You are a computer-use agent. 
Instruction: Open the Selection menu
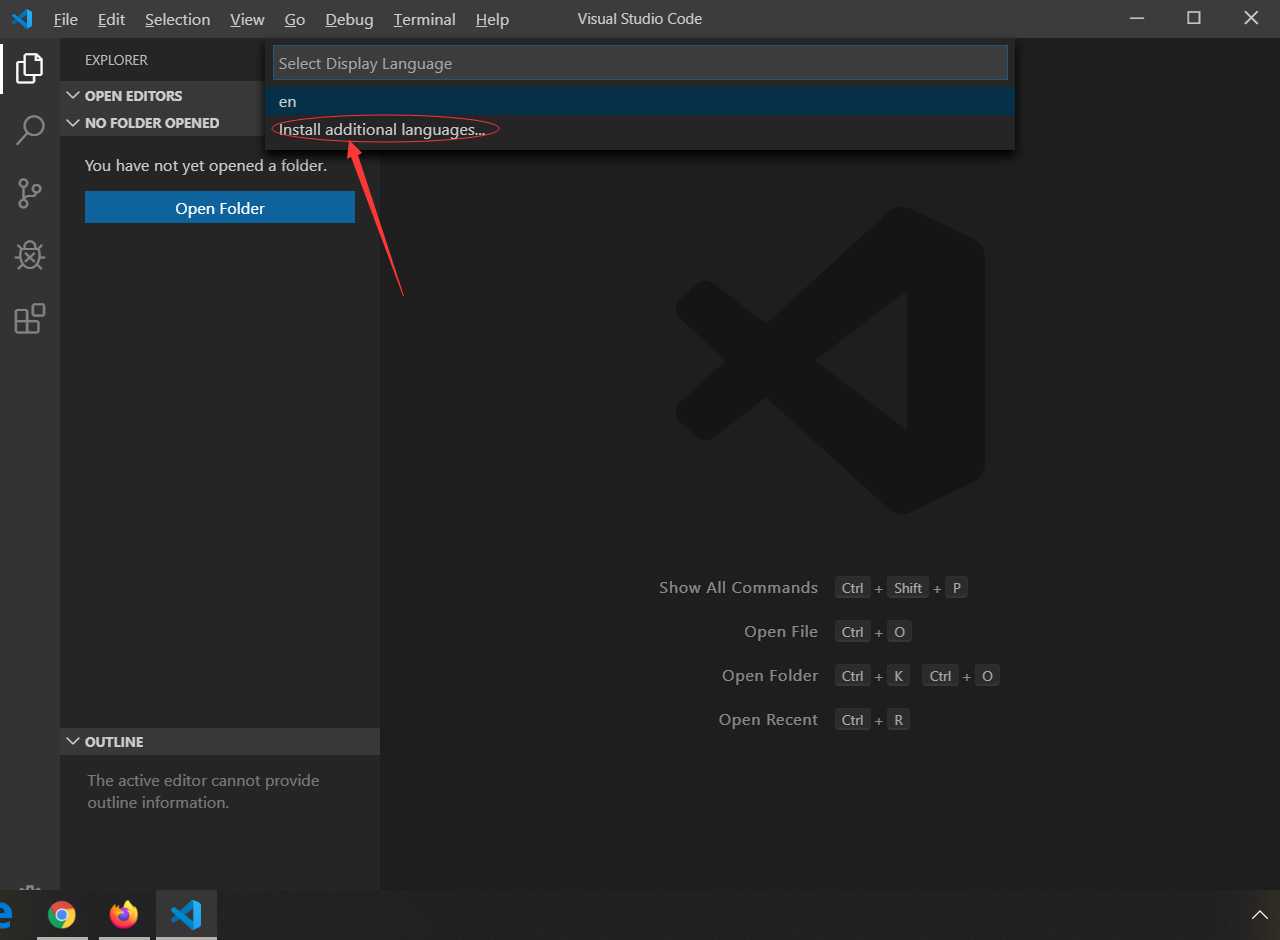pyautogui.click(x=177, y=19)
